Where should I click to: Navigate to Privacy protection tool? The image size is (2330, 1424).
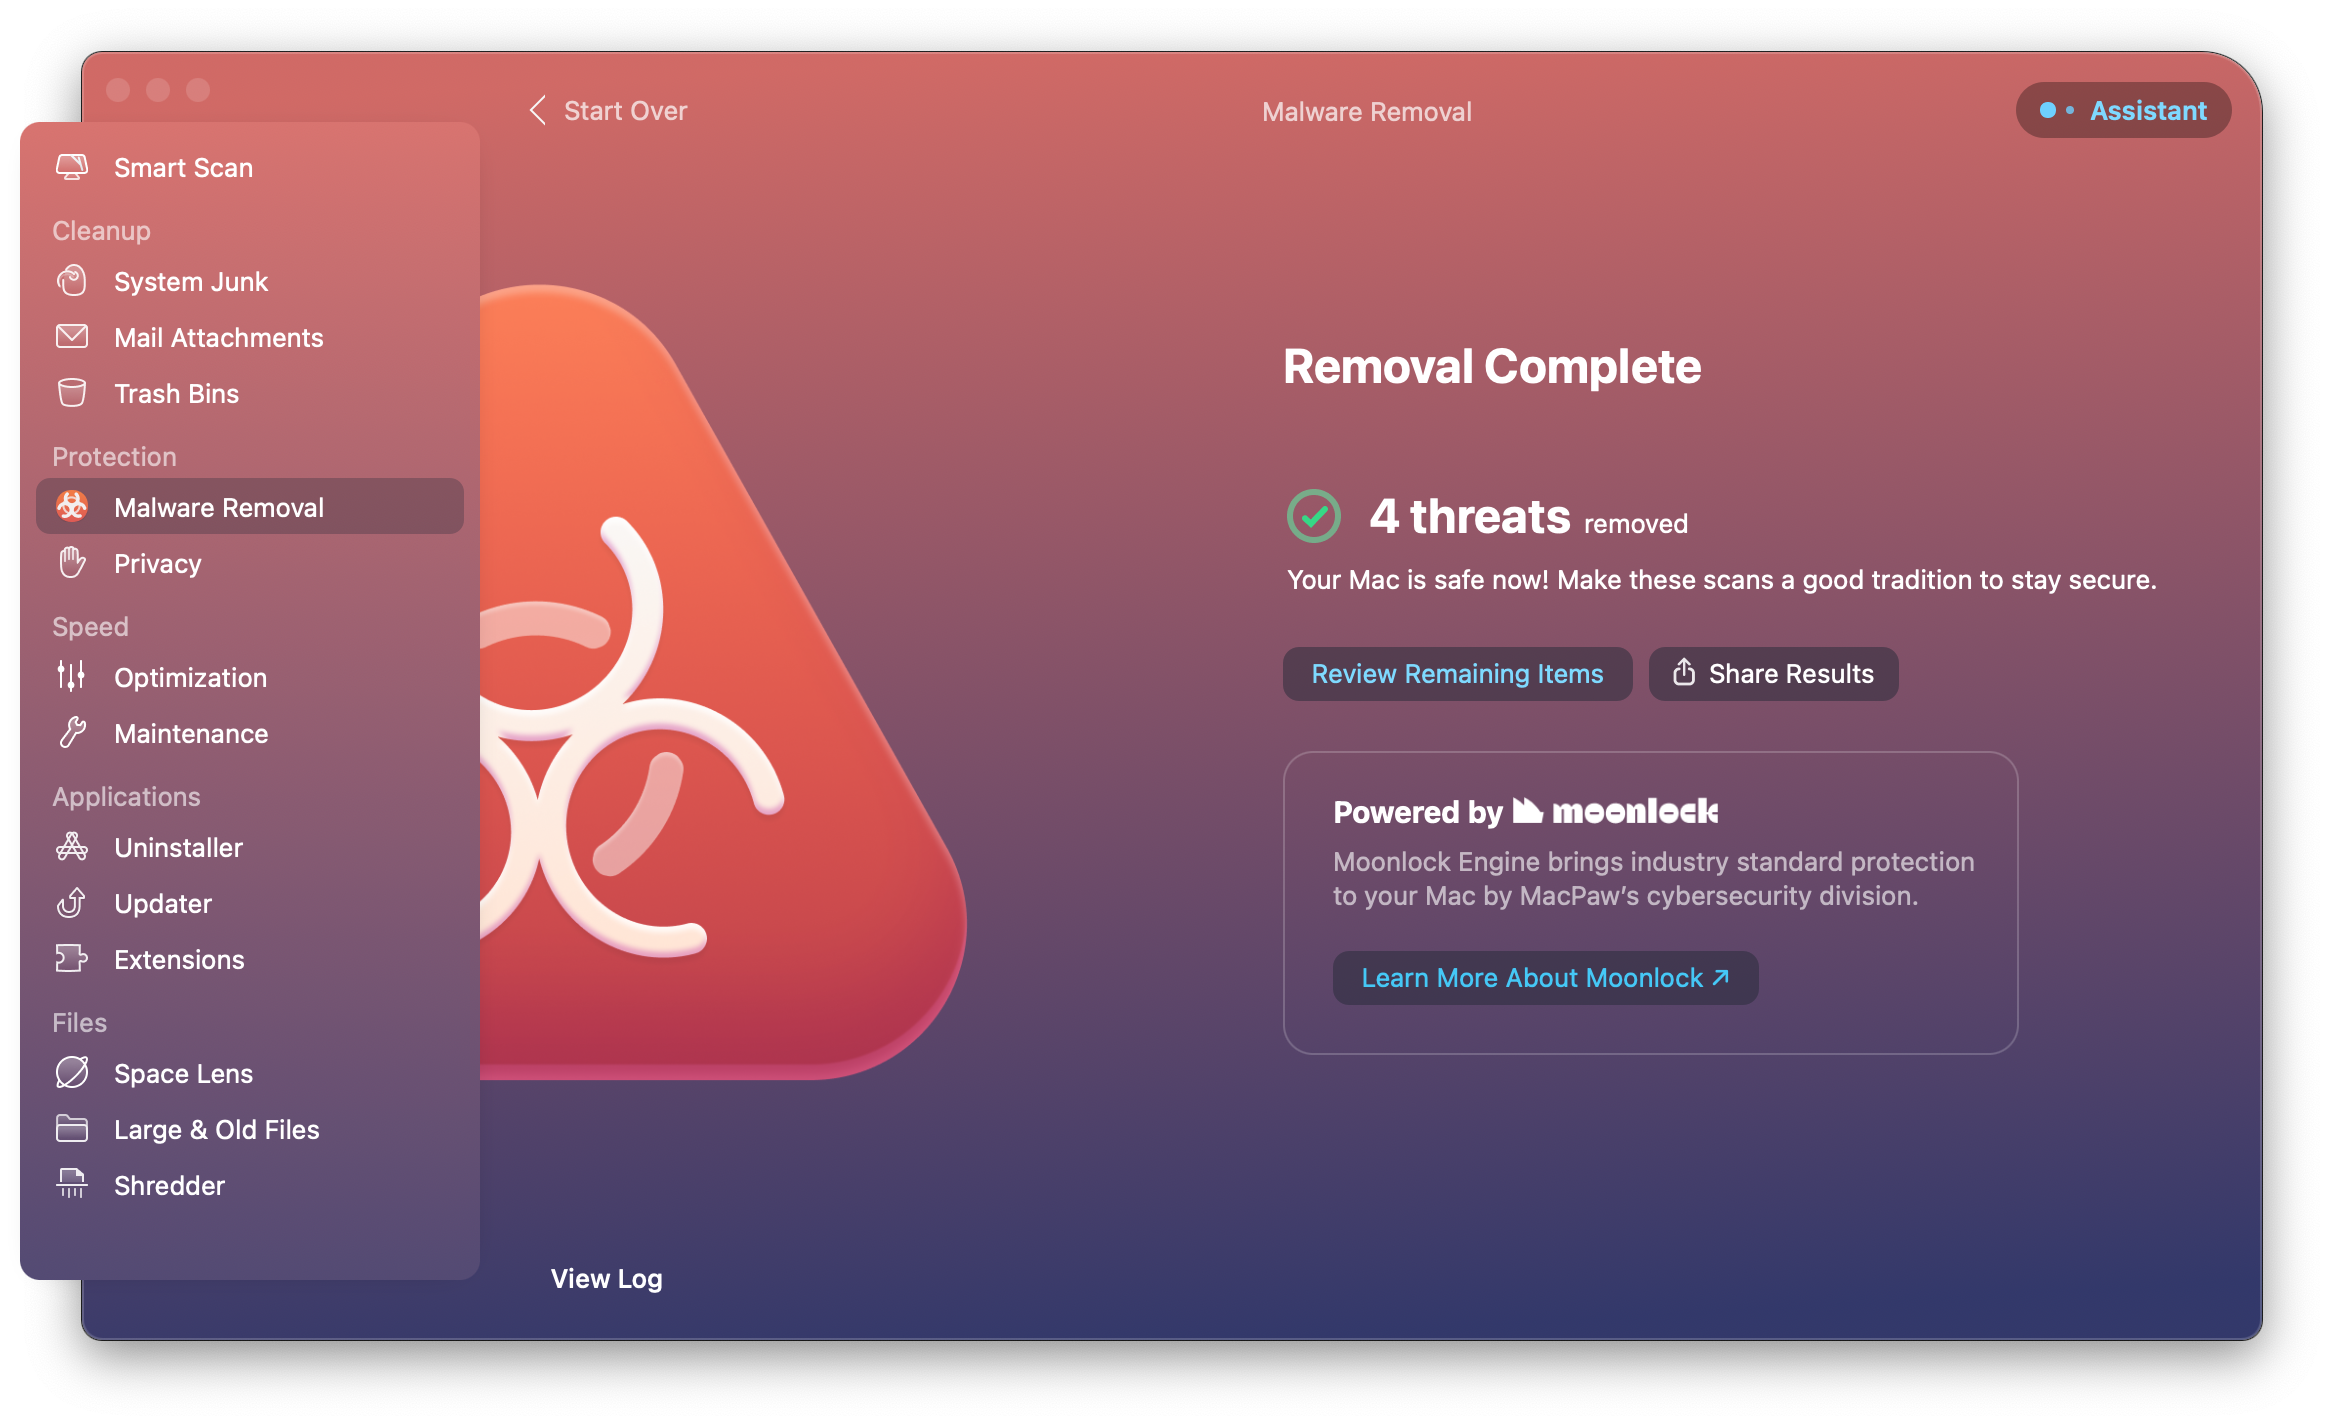[155, 564]
